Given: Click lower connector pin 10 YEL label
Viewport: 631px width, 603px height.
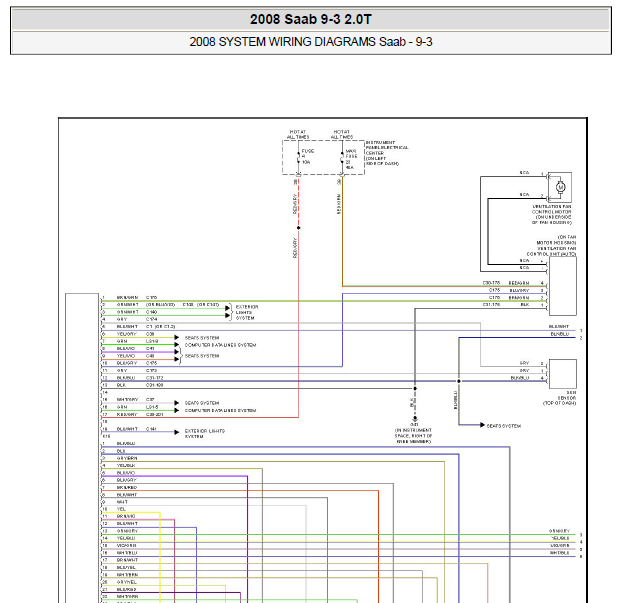Looking at the screenshot, I should tap(121, 509).
